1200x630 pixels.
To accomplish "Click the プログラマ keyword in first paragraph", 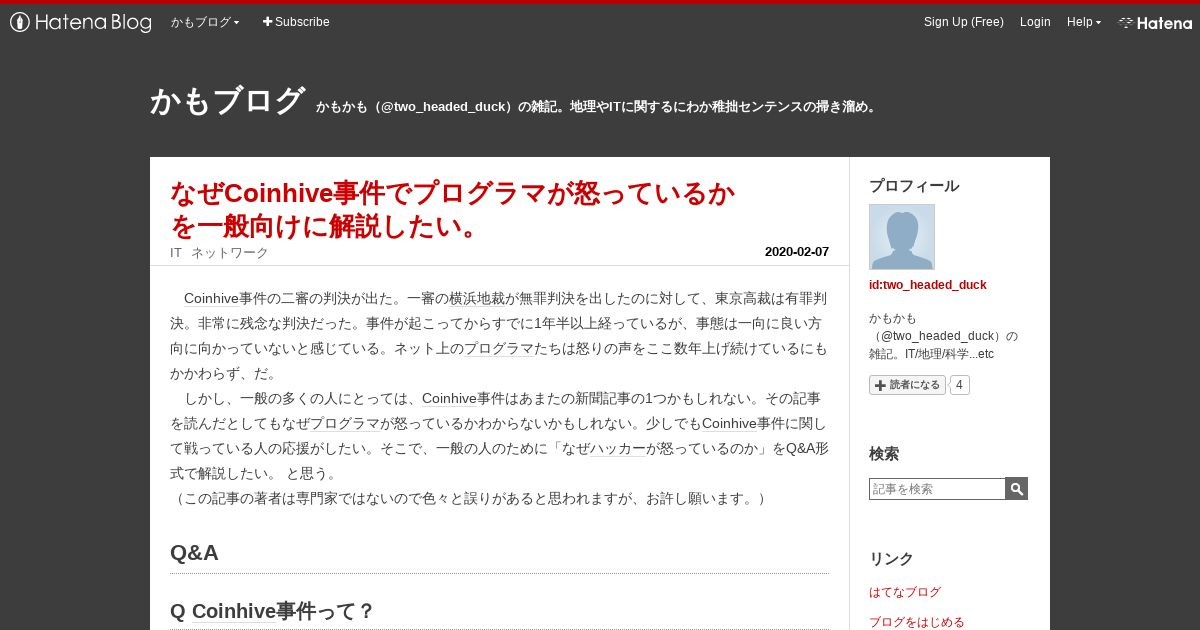I will click(x=499, y=348).
